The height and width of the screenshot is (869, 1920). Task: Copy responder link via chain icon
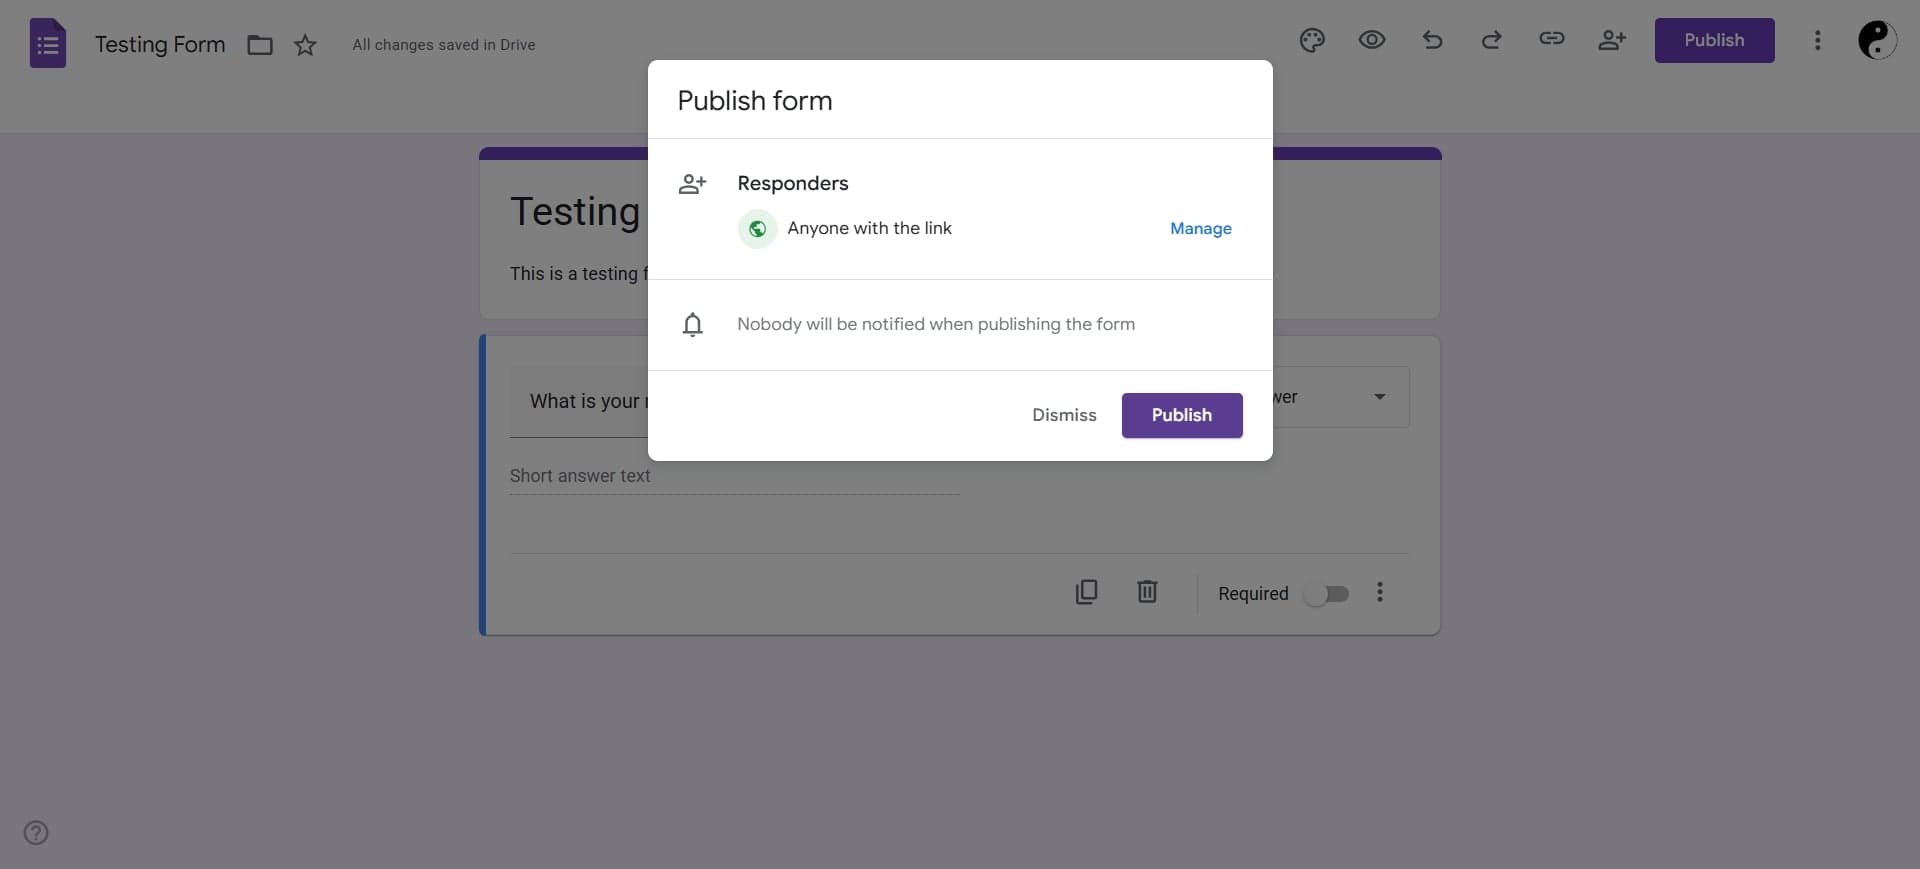1551,39
